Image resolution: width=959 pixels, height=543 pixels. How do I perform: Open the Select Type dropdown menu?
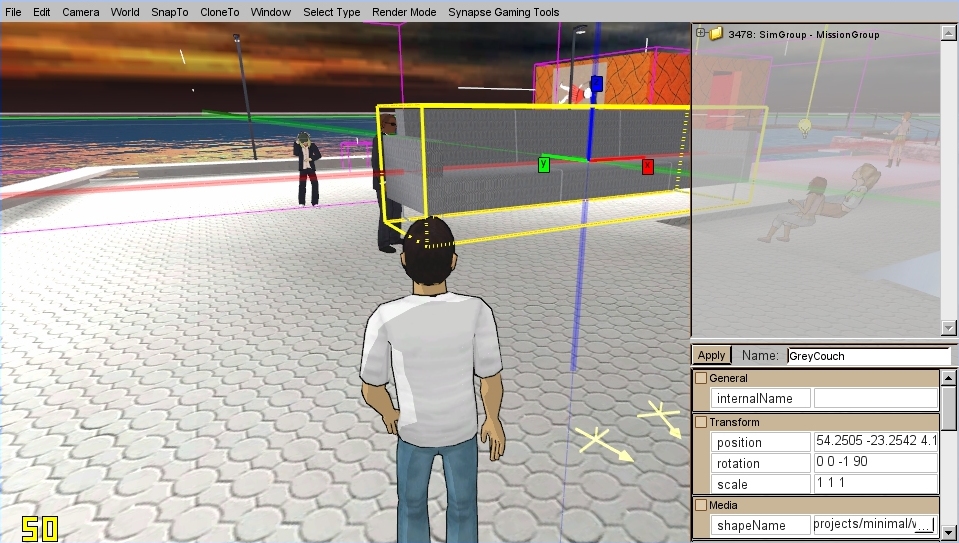332,12
